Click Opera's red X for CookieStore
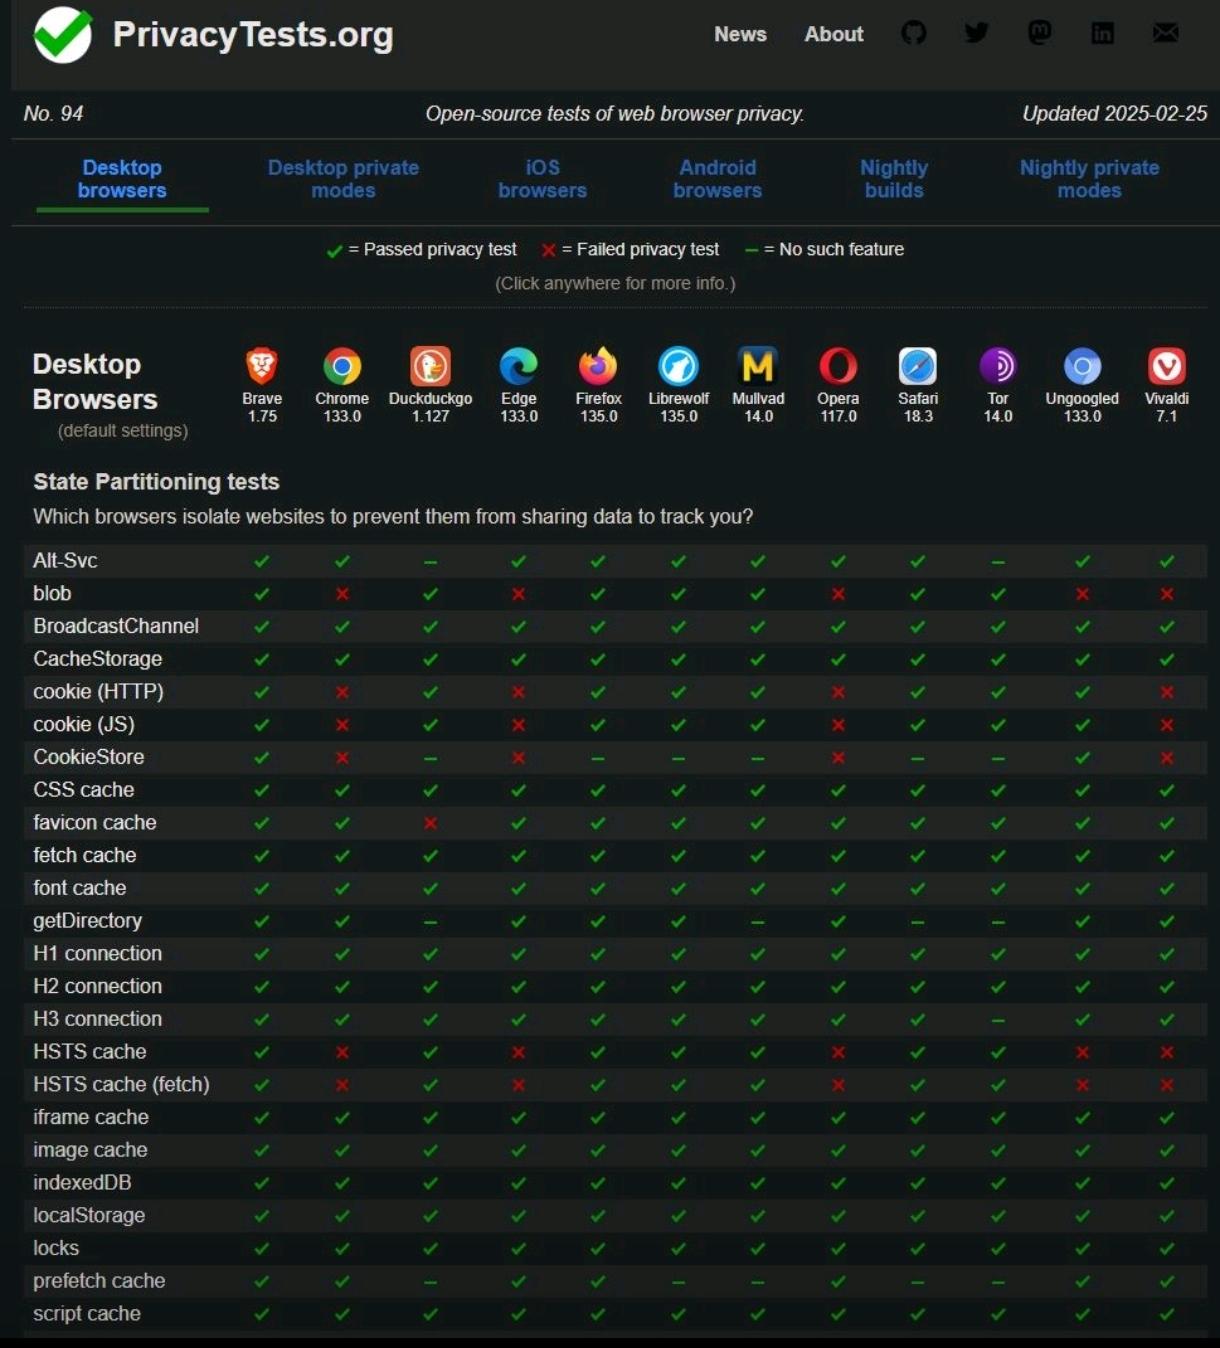The width and height of the screenshot is (1220, 1348). (838, 758)
